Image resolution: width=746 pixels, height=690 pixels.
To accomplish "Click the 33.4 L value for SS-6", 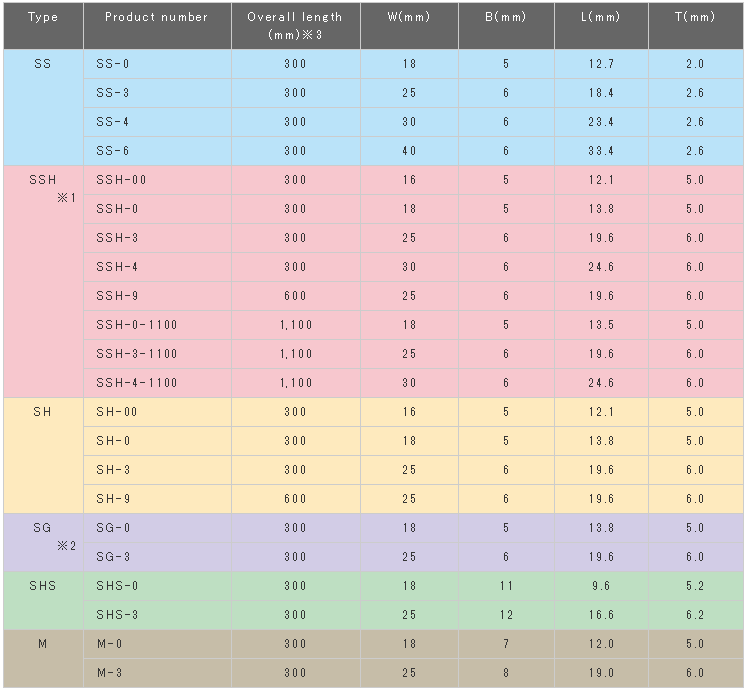I will tap(601, 151).
